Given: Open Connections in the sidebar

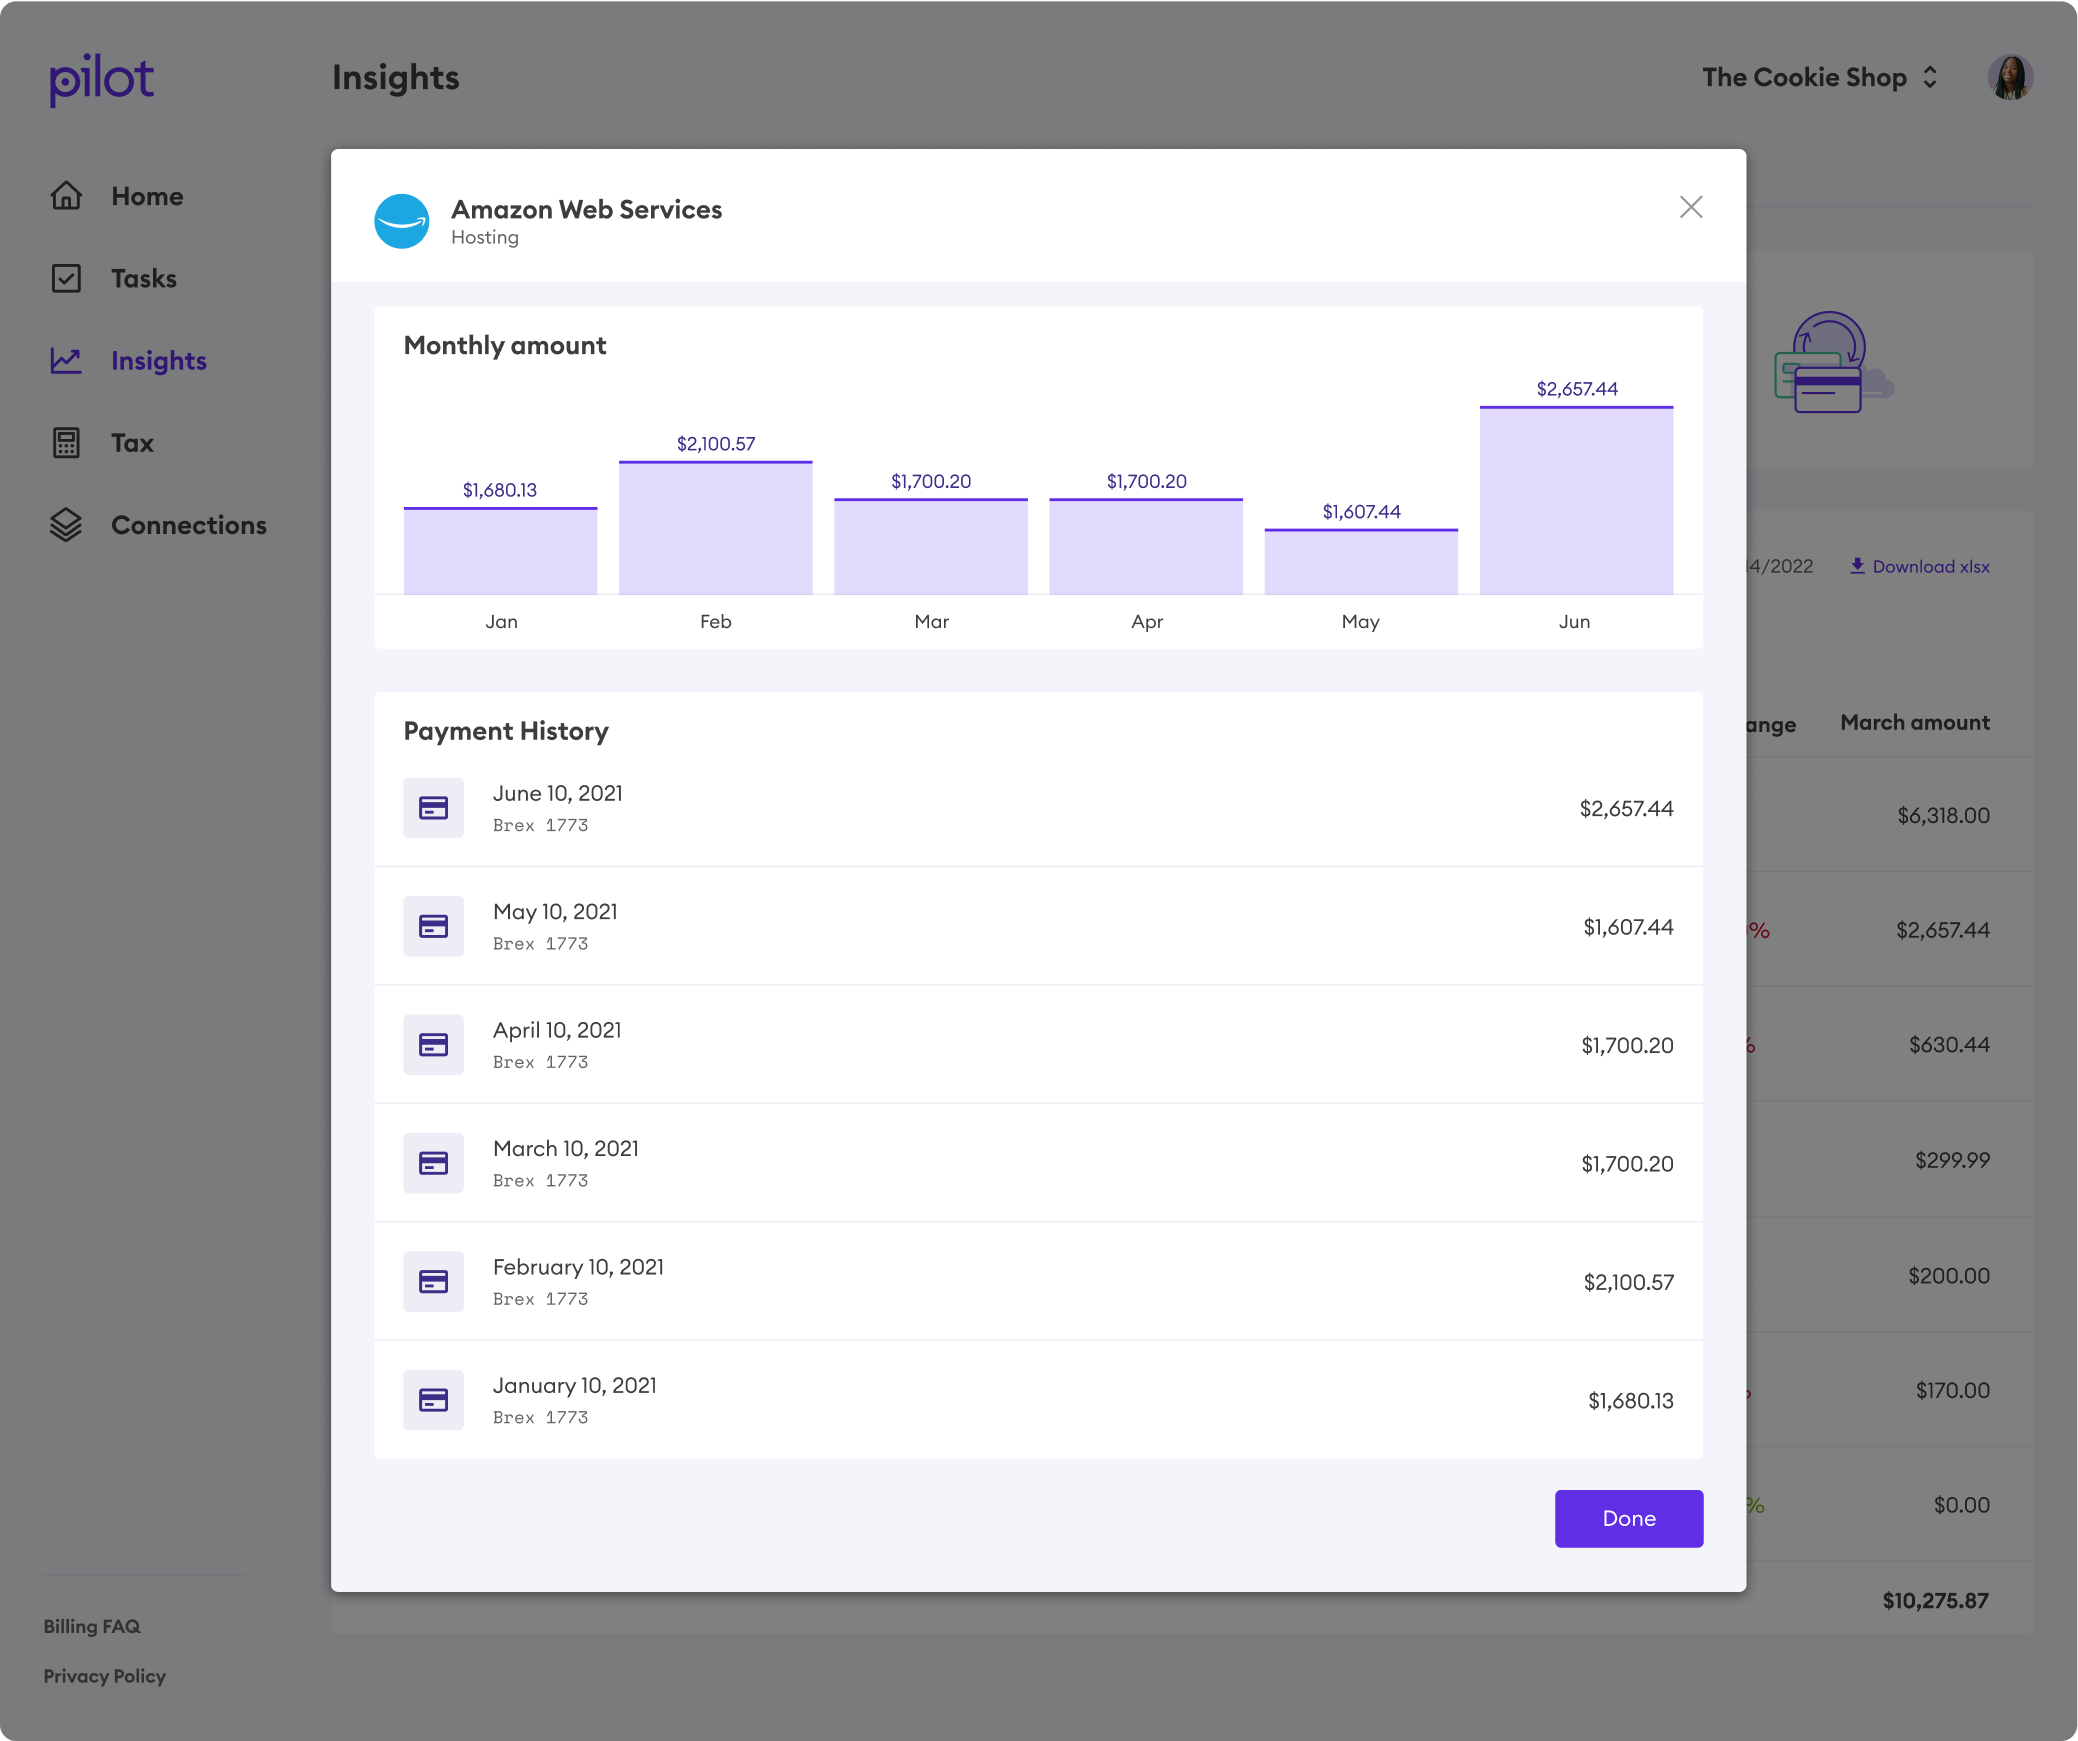Looking at the screenshot, I should 188,525.
